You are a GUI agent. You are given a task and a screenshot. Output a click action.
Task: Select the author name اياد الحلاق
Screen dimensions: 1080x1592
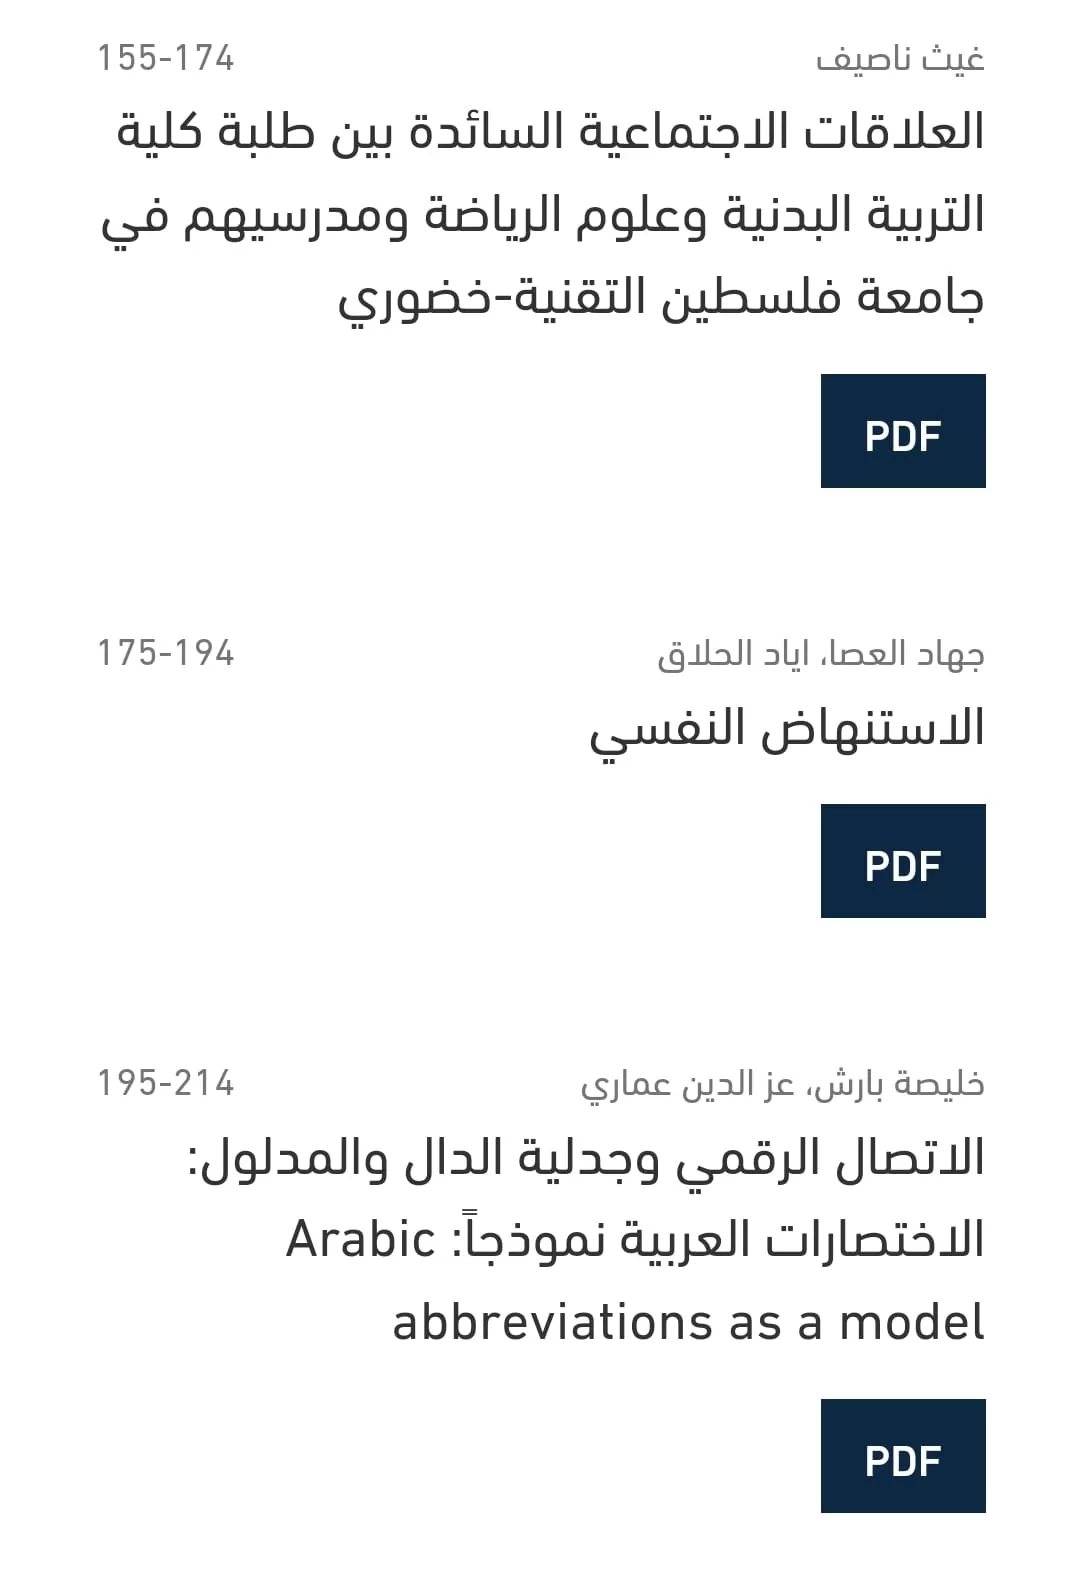click(738, 654)
